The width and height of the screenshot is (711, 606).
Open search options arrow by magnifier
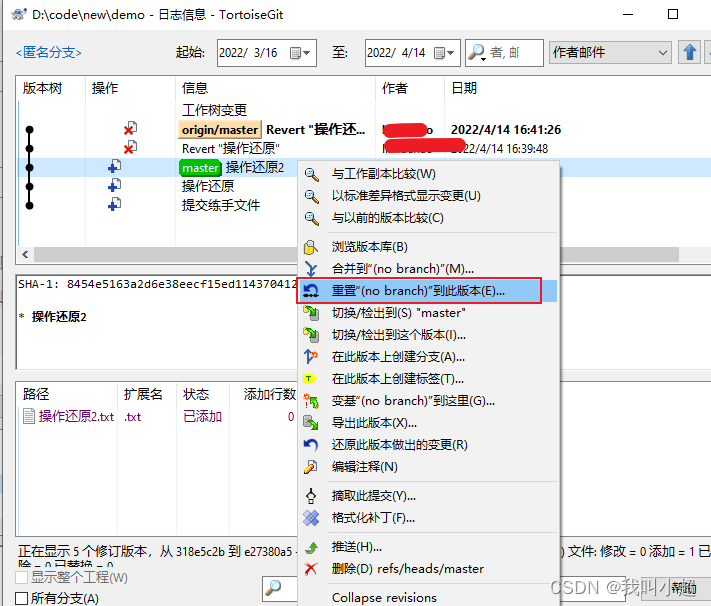click(483, 59)
